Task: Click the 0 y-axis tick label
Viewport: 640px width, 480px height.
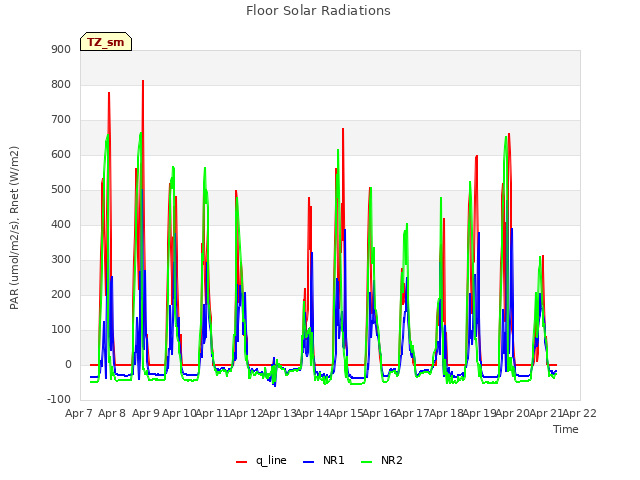Action: click(x=68, y=365)
